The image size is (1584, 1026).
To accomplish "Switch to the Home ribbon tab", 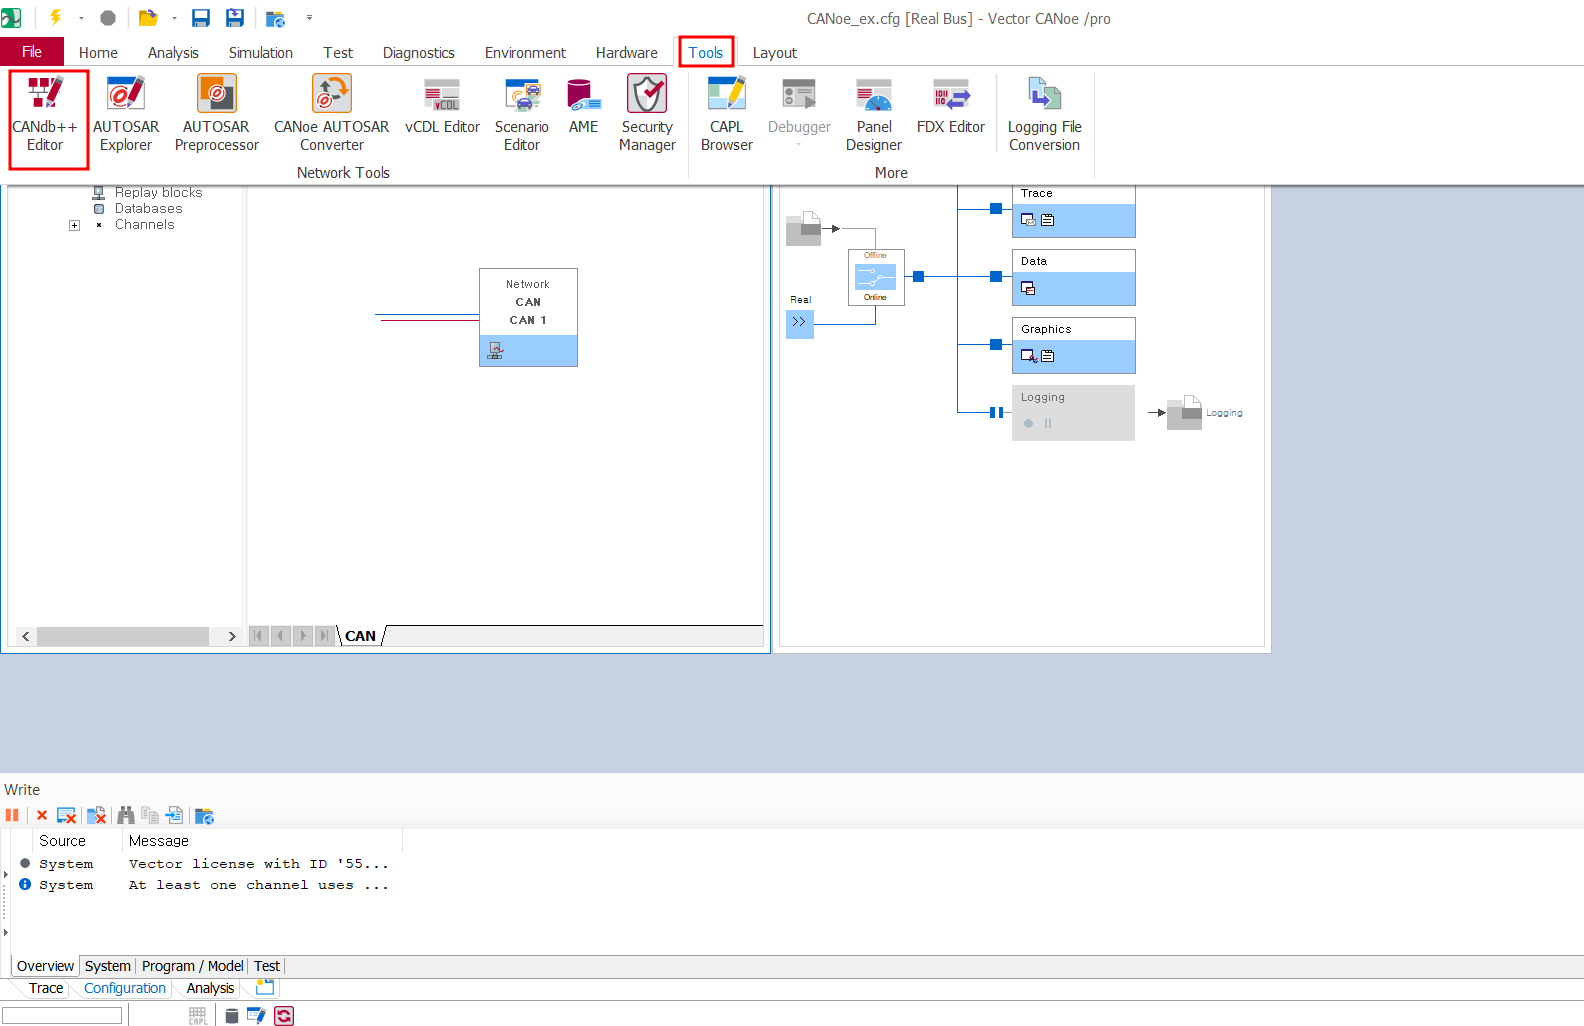I will click(x=98, y=53).
